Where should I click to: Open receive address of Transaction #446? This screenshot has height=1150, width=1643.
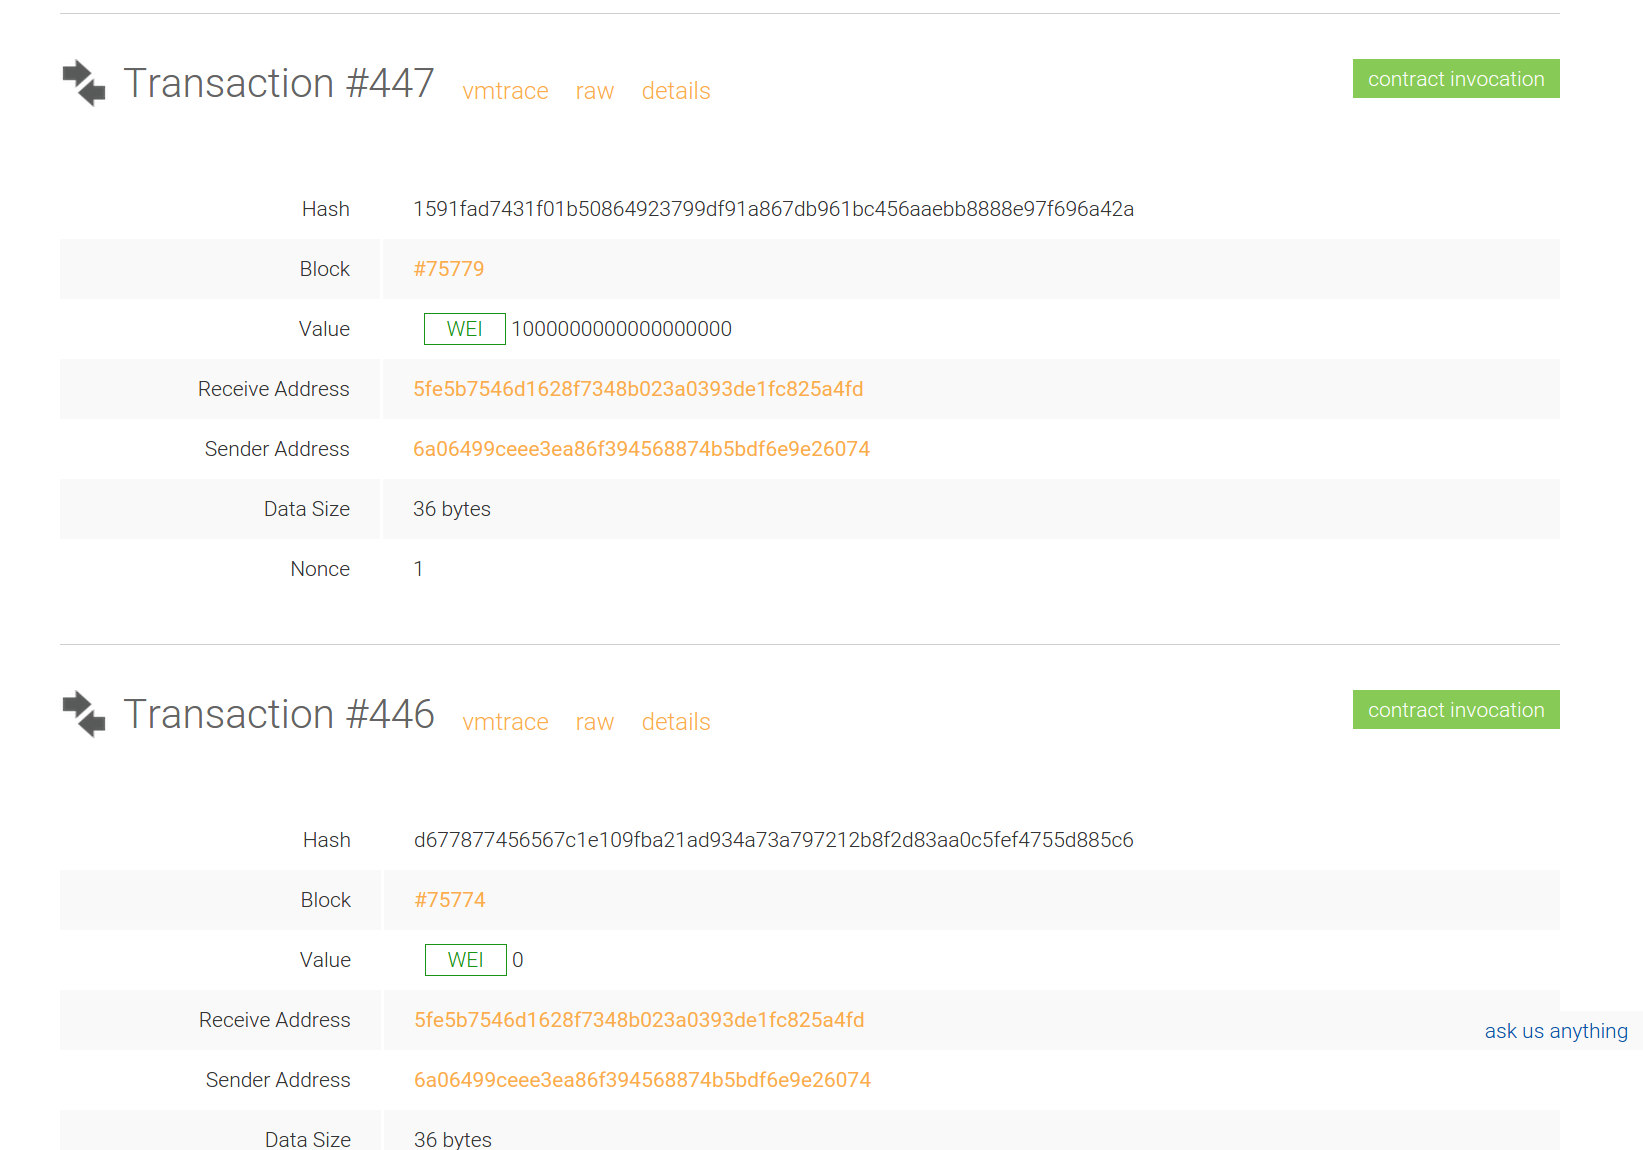tap(639, 1020)
